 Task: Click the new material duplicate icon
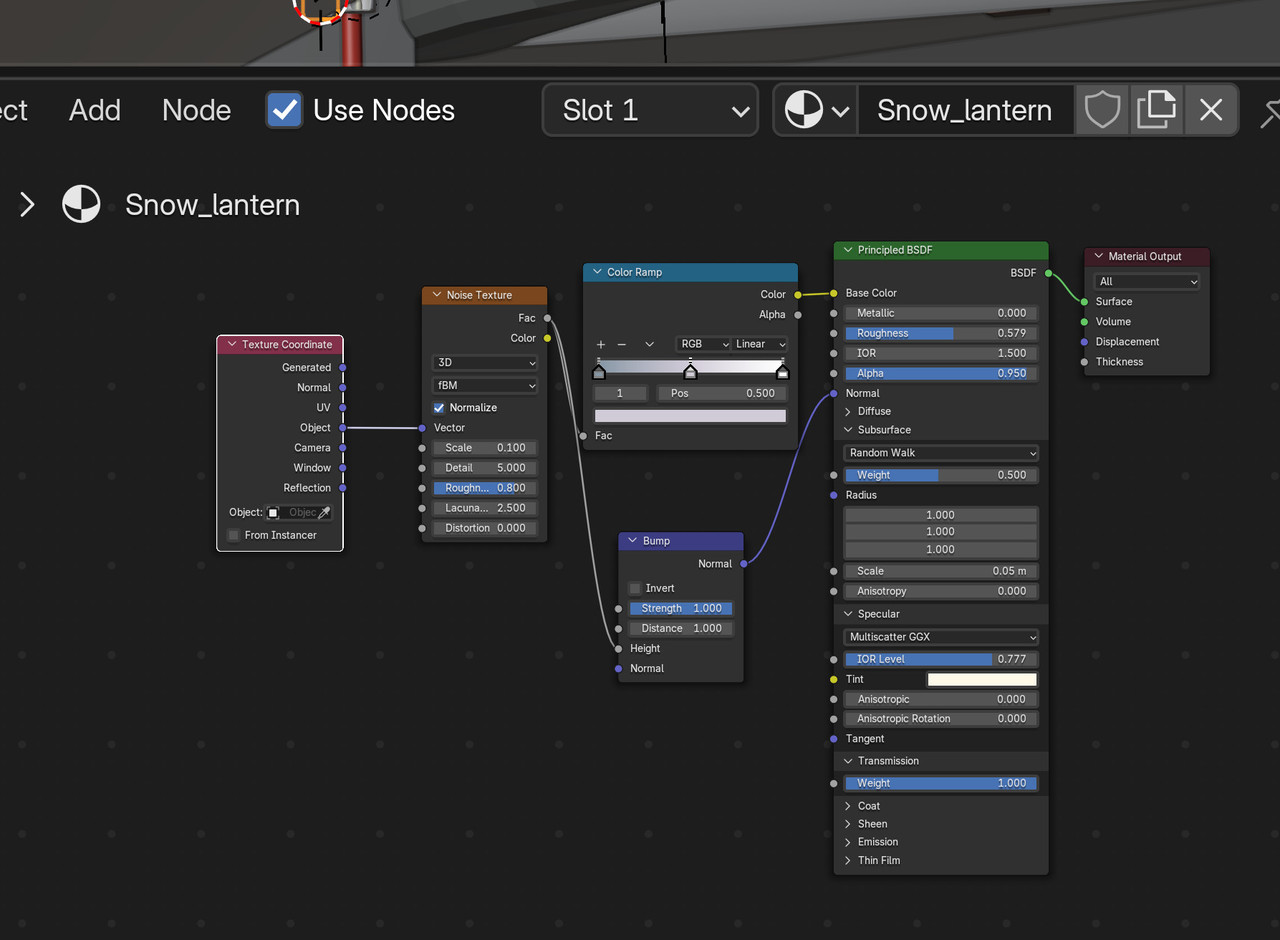point(1156,110)
